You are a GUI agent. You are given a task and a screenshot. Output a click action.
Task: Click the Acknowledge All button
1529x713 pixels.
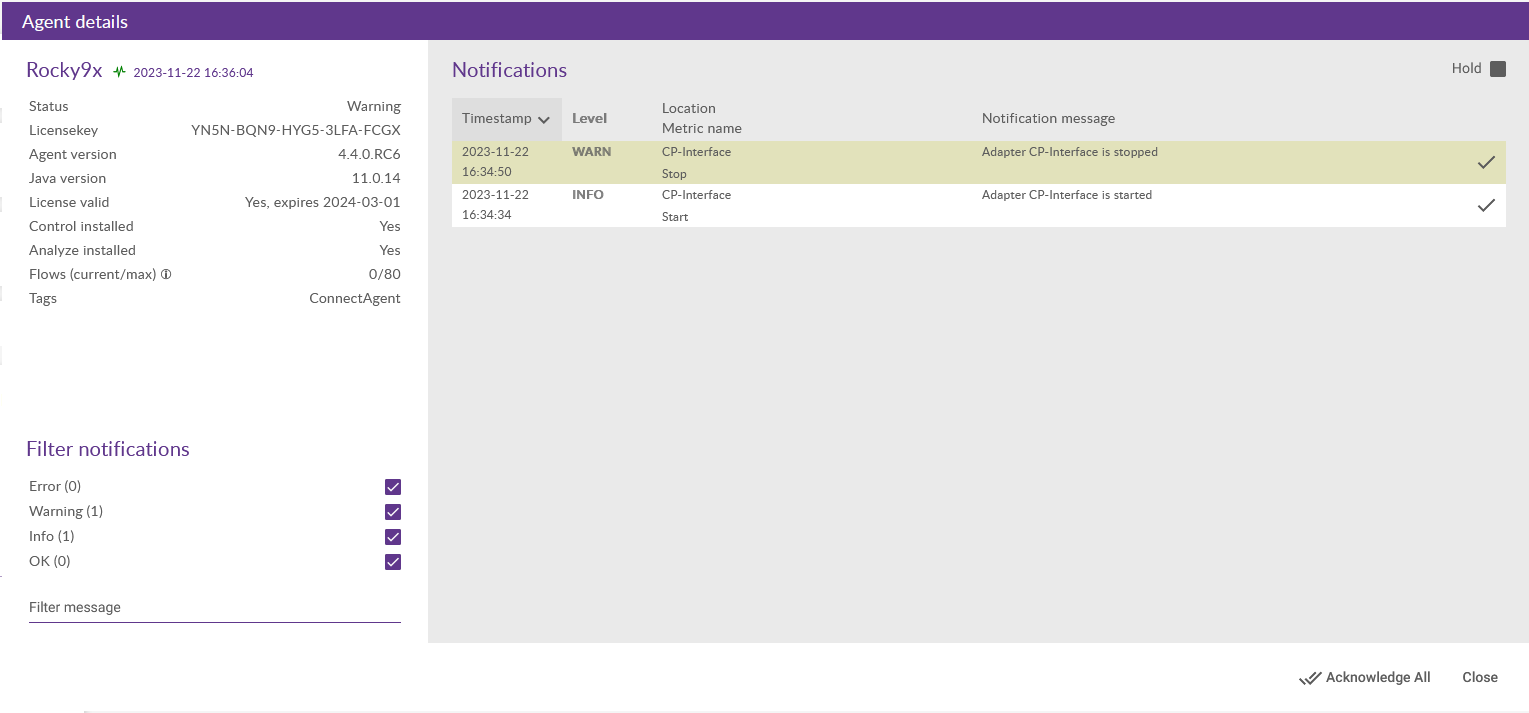point(1377,677)
